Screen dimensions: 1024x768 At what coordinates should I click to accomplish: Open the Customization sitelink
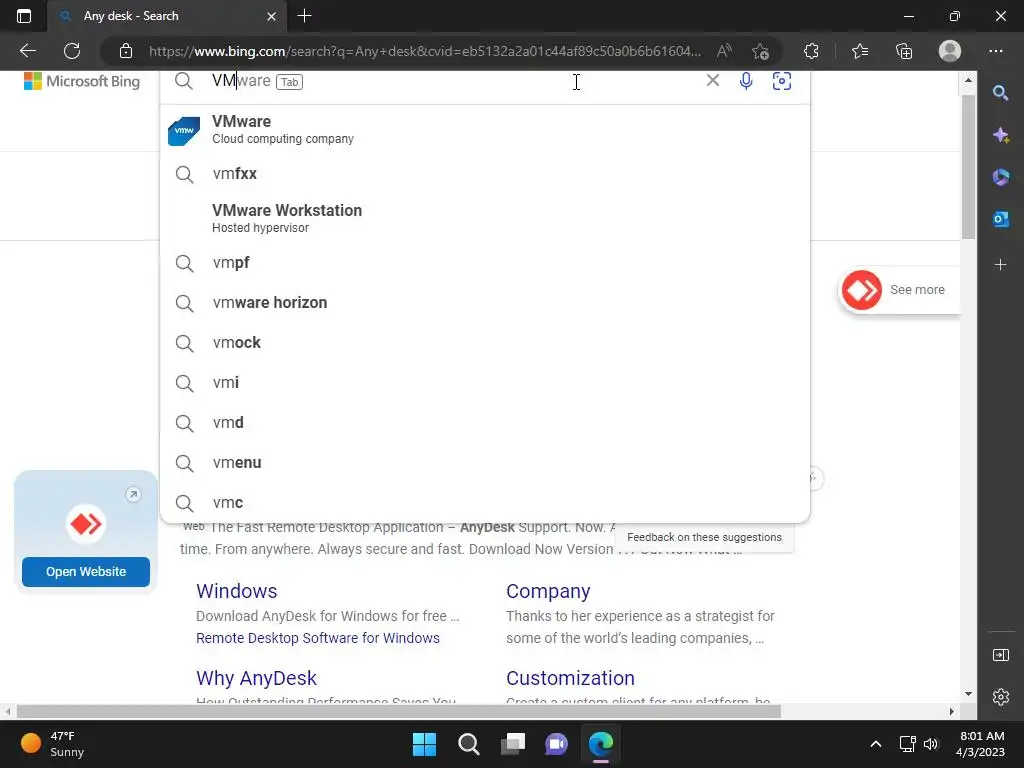tap(570, 678)
